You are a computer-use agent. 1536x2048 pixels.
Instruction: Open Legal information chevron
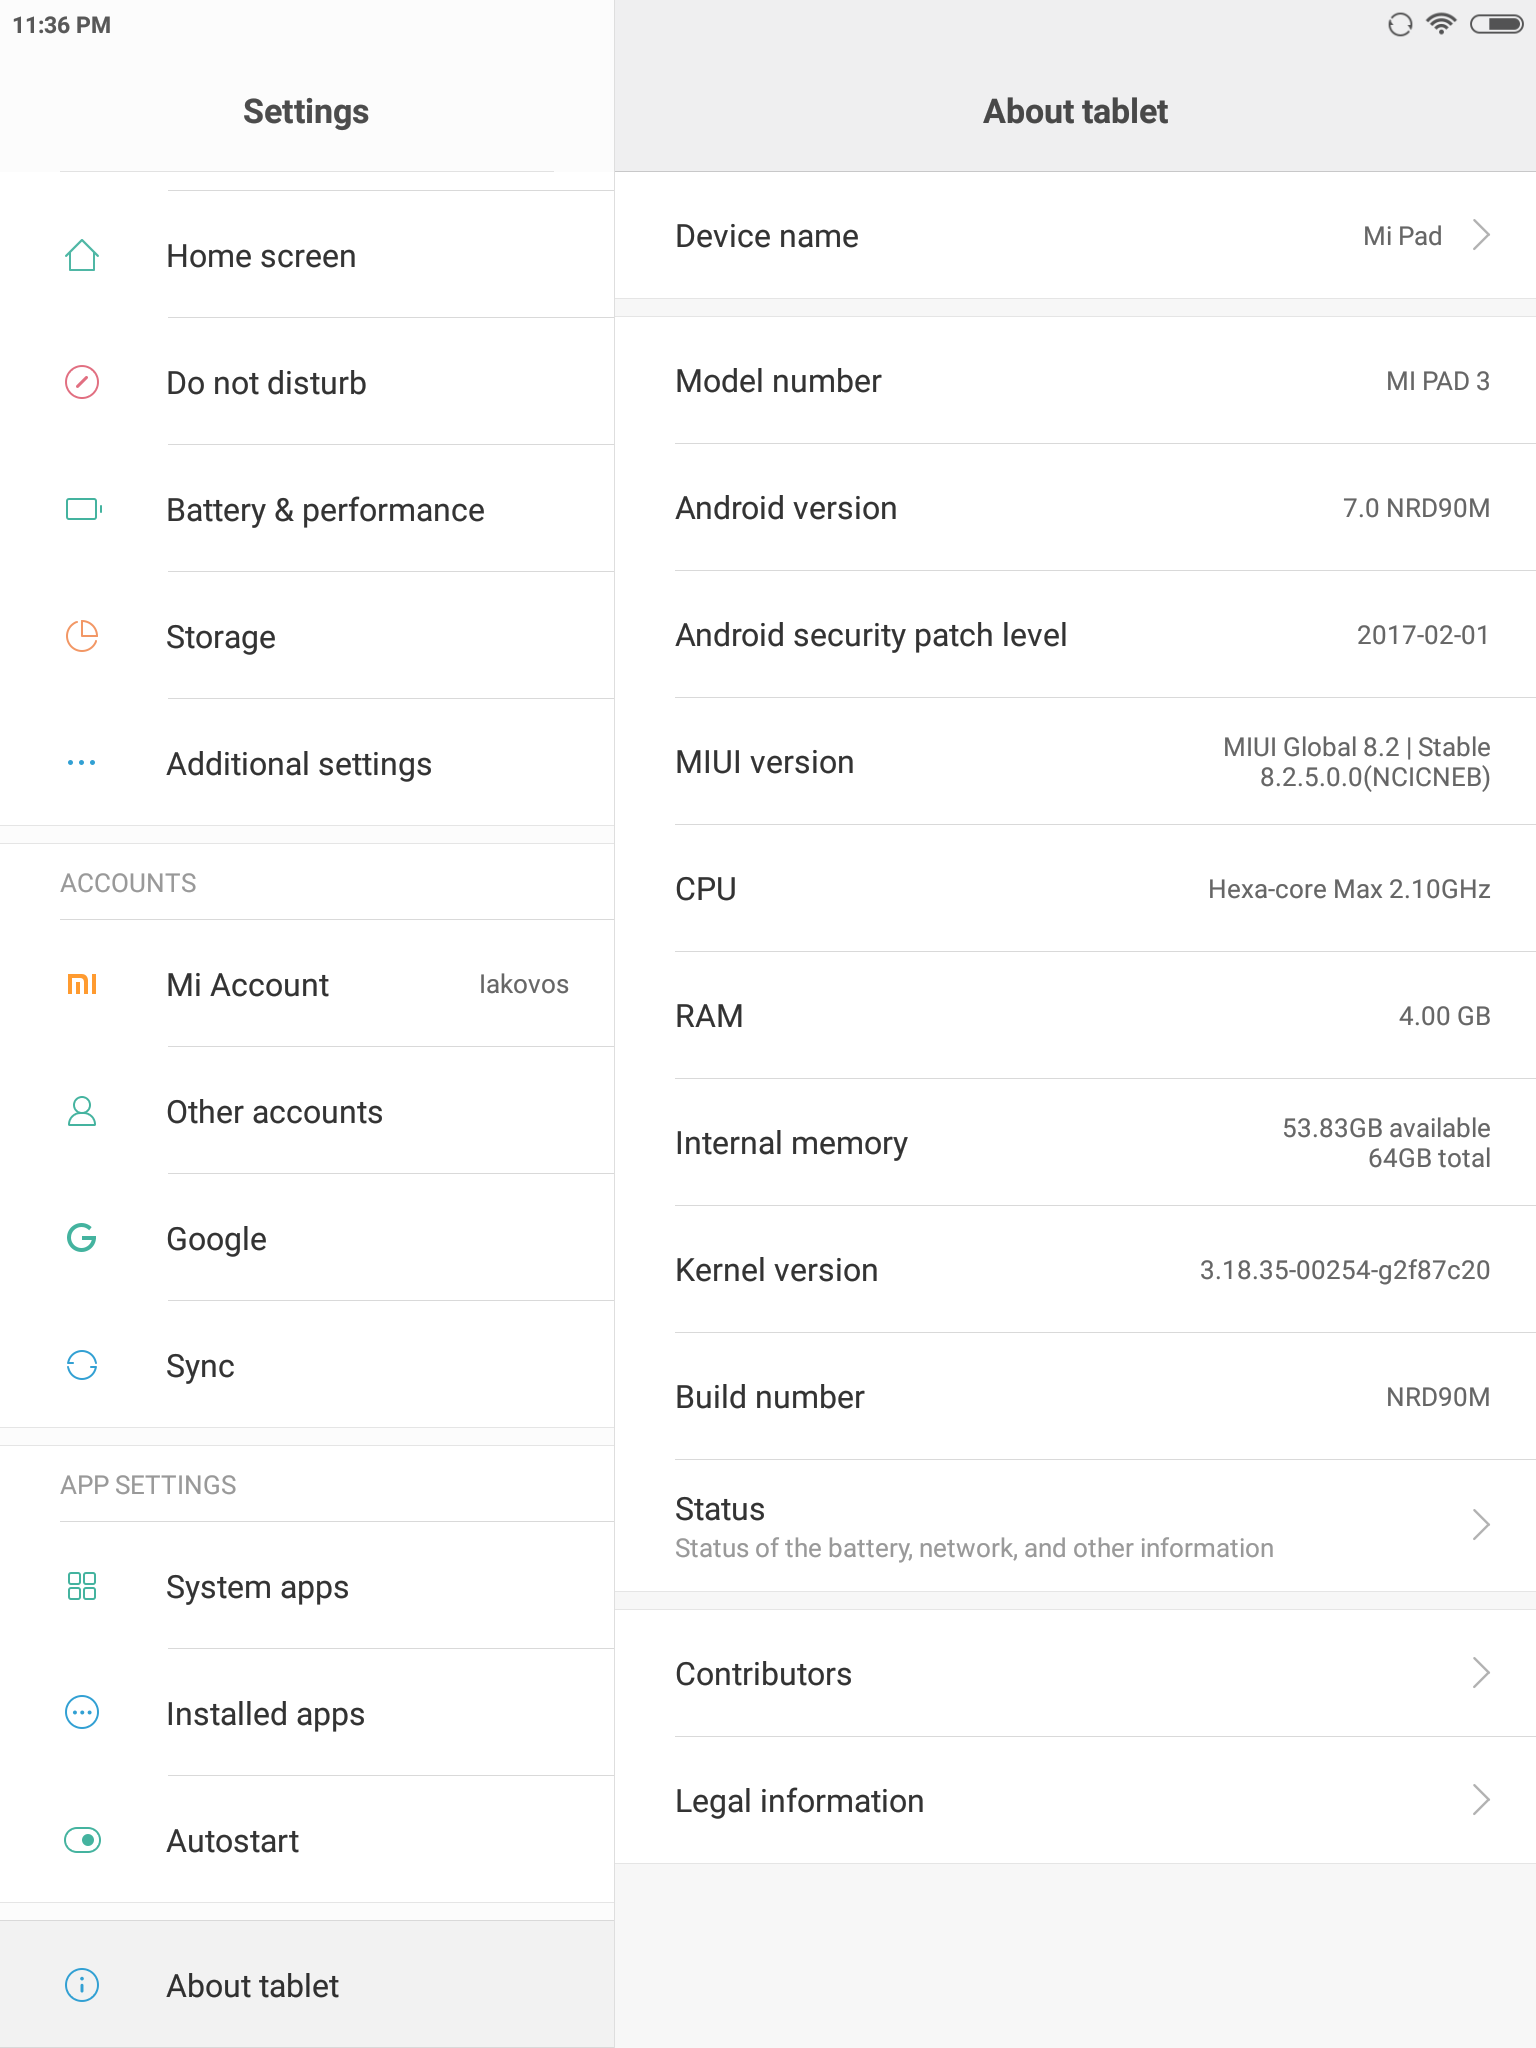1481,1800
